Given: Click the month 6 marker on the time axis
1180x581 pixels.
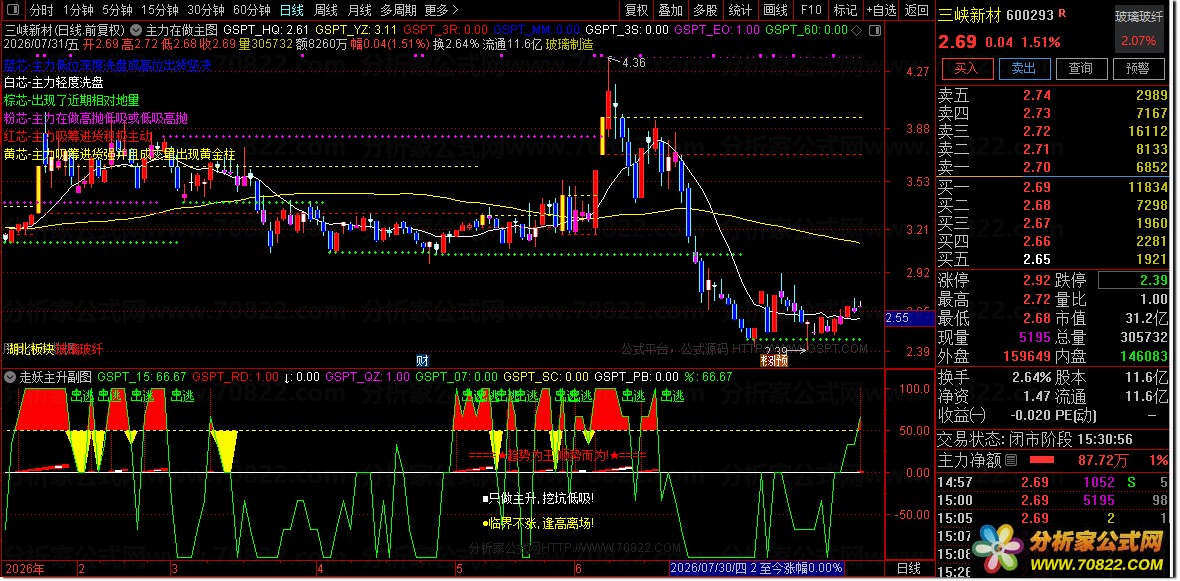Looking at the screenshot, I should coord(578,567).
